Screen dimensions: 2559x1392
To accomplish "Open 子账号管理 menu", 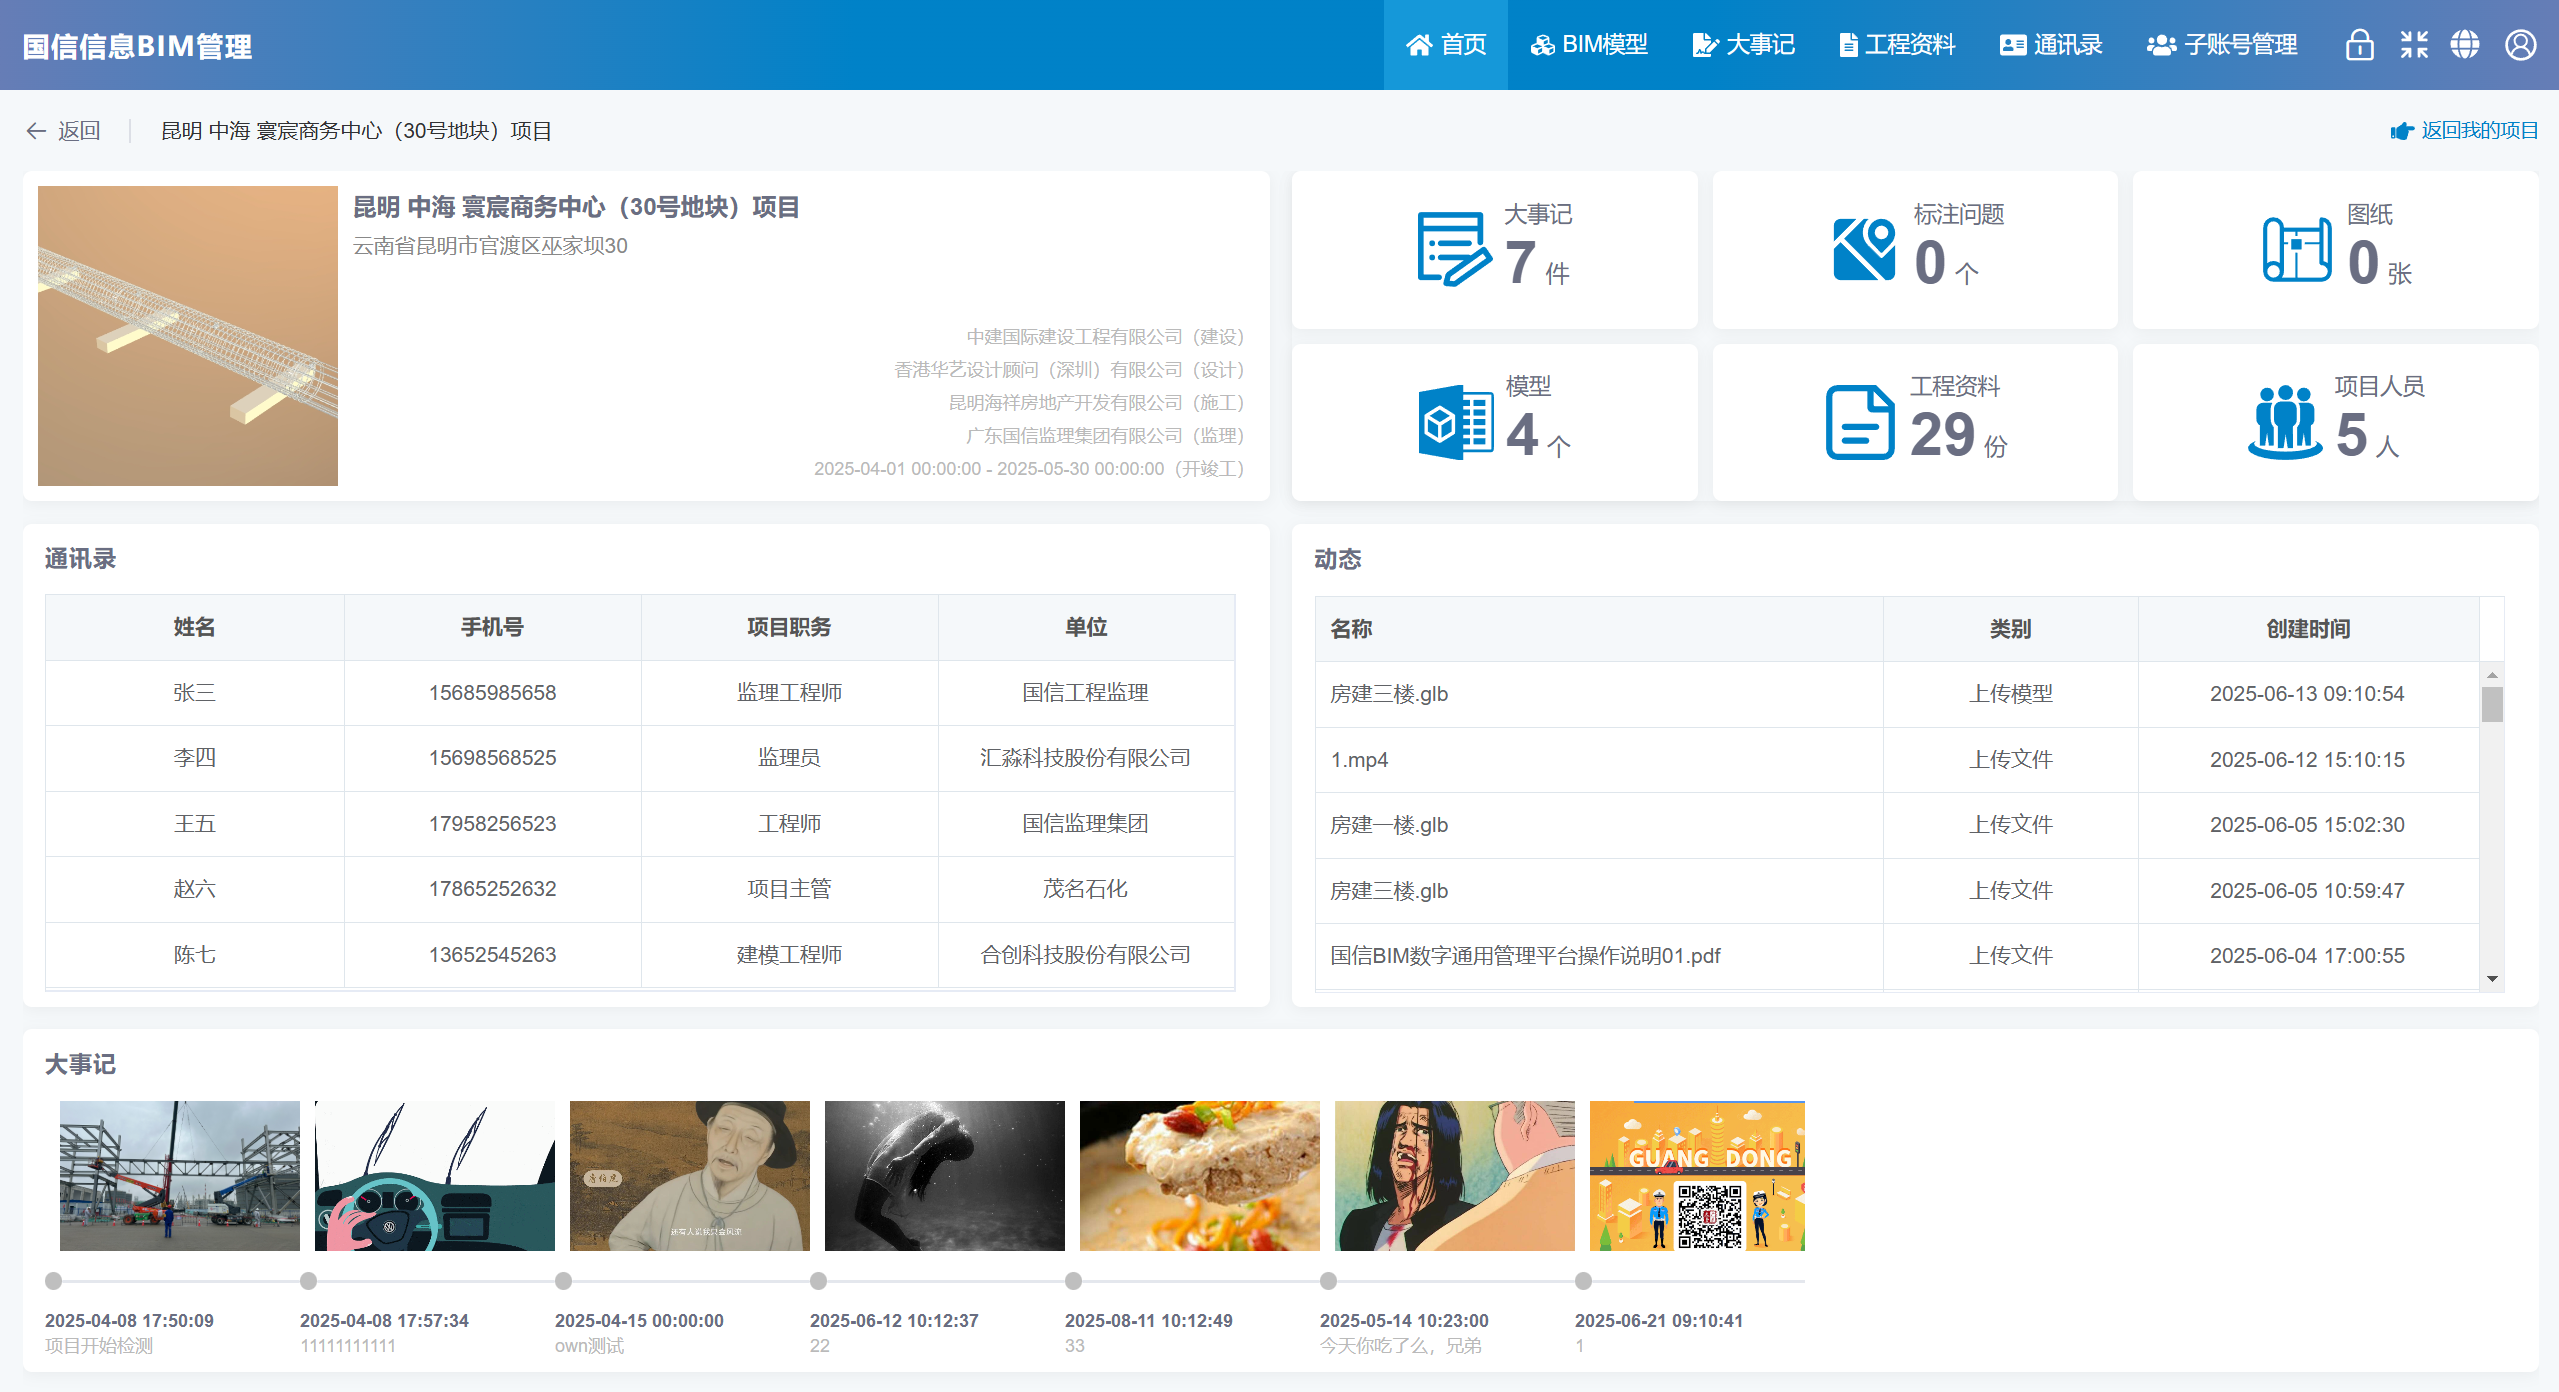I will (x=2222, y=45).
